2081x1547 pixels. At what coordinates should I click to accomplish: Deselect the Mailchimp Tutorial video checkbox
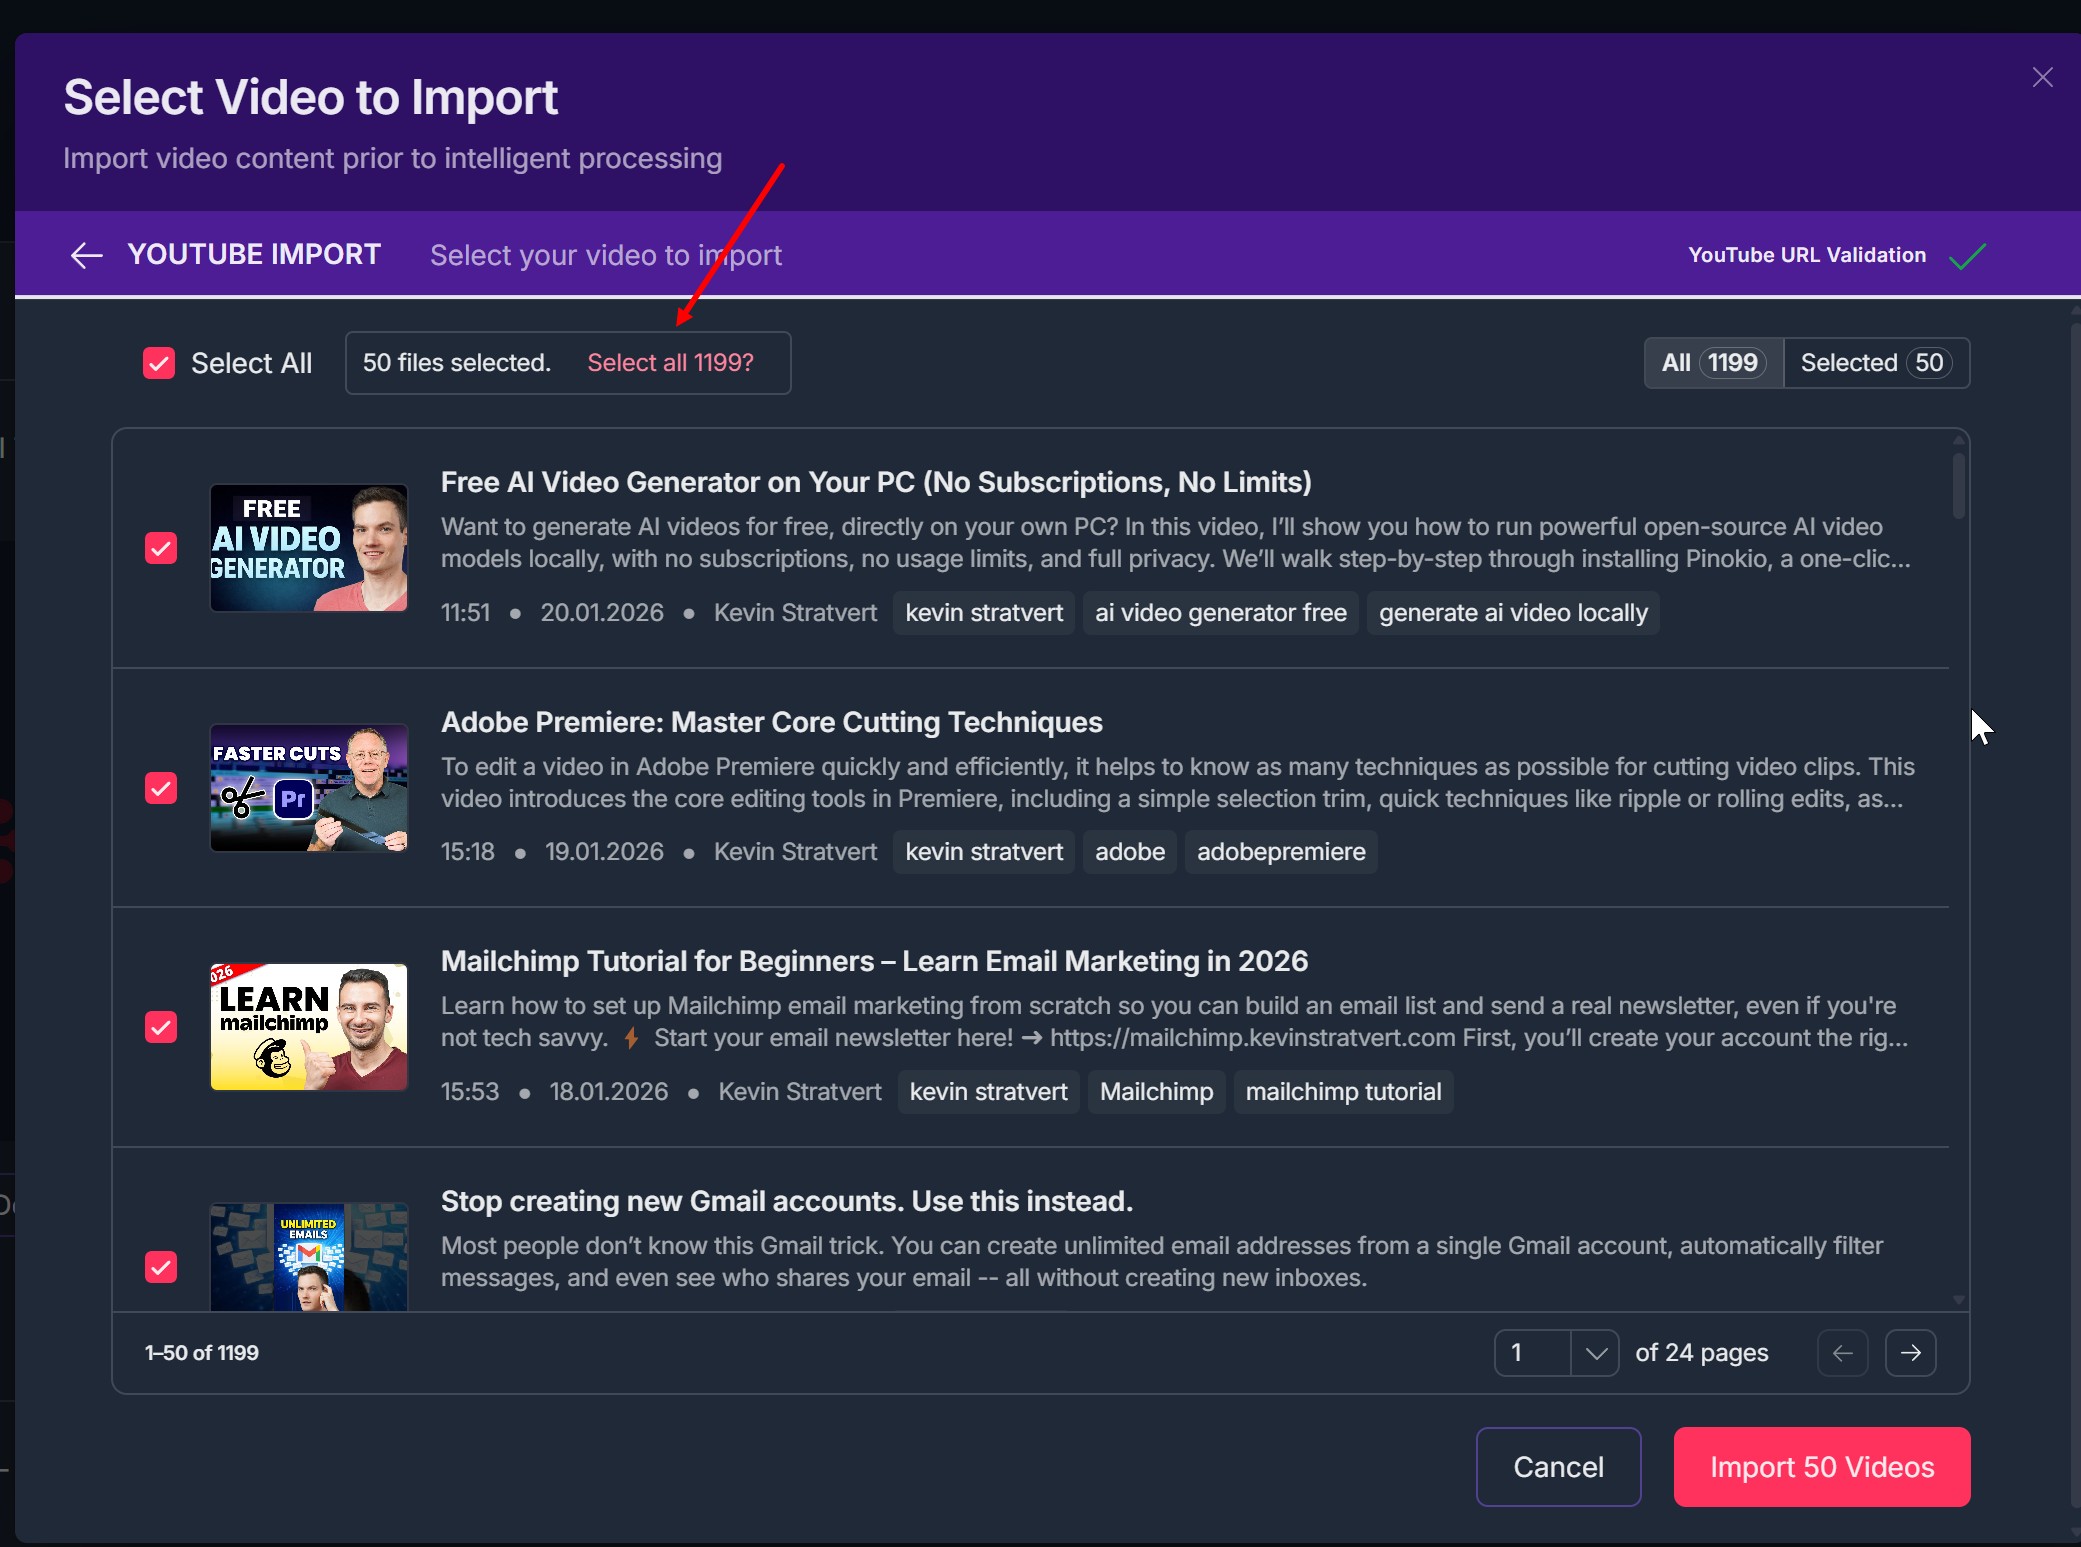161,1027
